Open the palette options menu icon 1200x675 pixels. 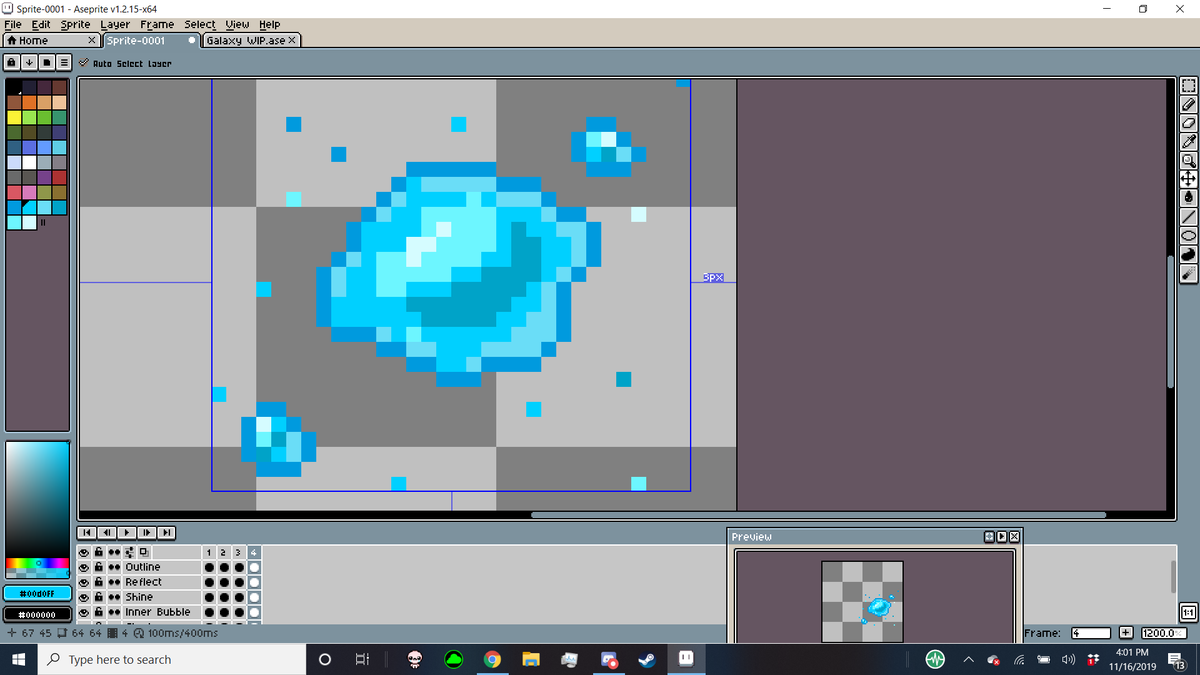[x=64, y=62]
